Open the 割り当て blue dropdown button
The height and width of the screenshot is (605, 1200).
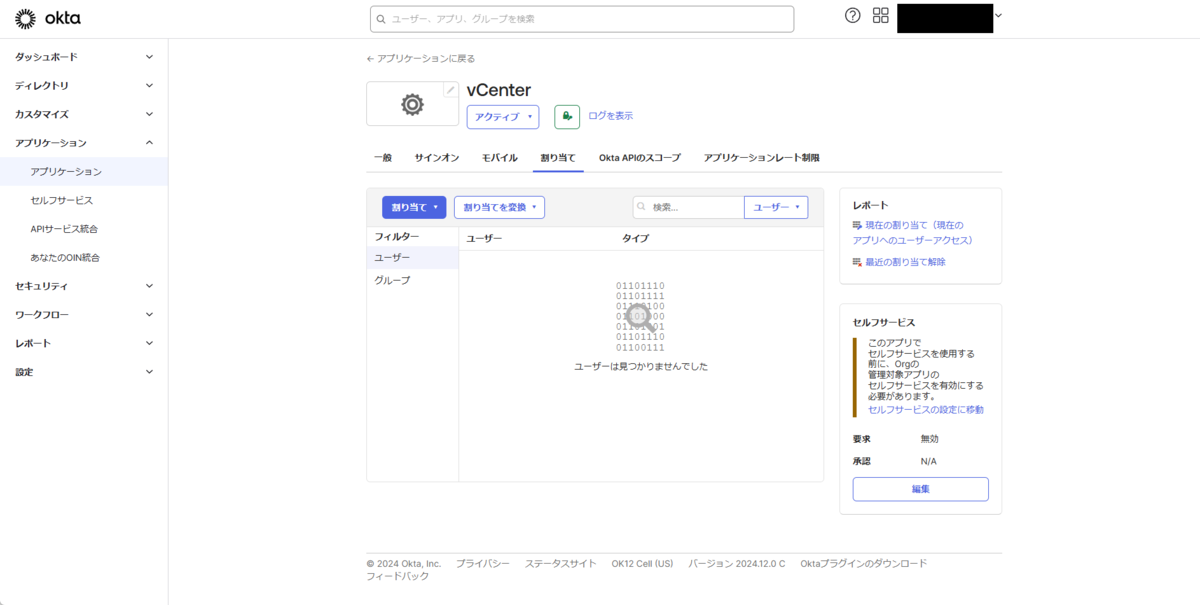(414, 207)
